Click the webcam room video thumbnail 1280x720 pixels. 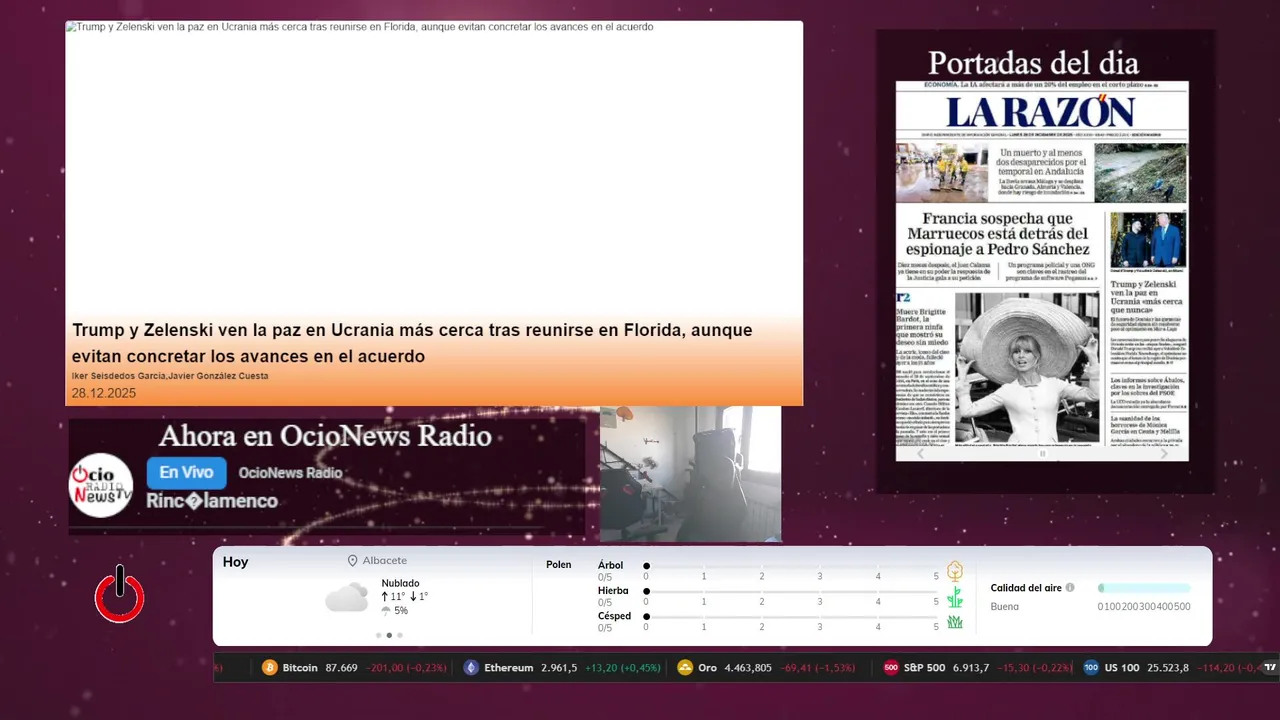pyautogui.click(x=690, y=474)
